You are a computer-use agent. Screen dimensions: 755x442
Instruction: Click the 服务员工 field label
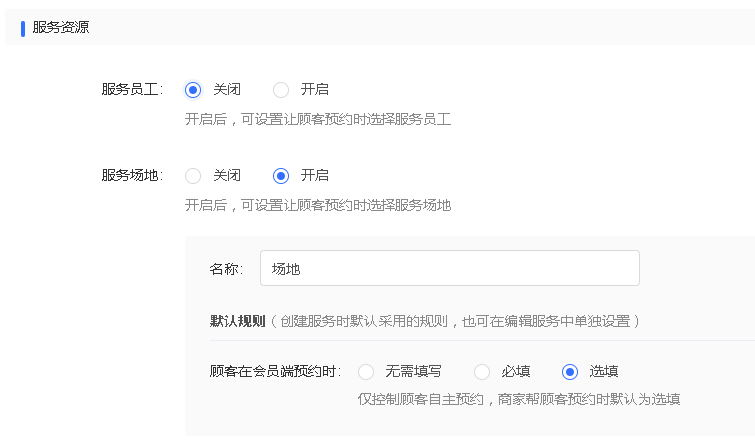[x=132, y=90]
